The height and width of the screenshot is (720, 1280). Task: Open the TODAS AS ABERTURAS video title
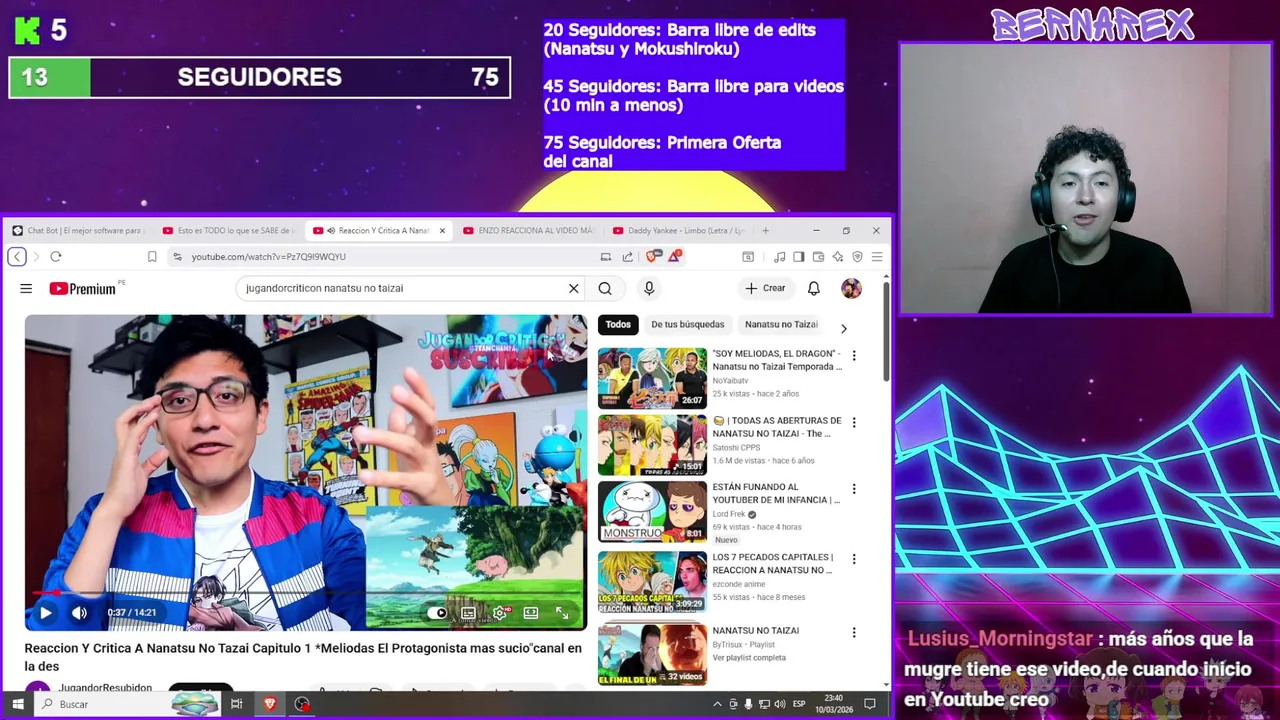coord(777,427)
